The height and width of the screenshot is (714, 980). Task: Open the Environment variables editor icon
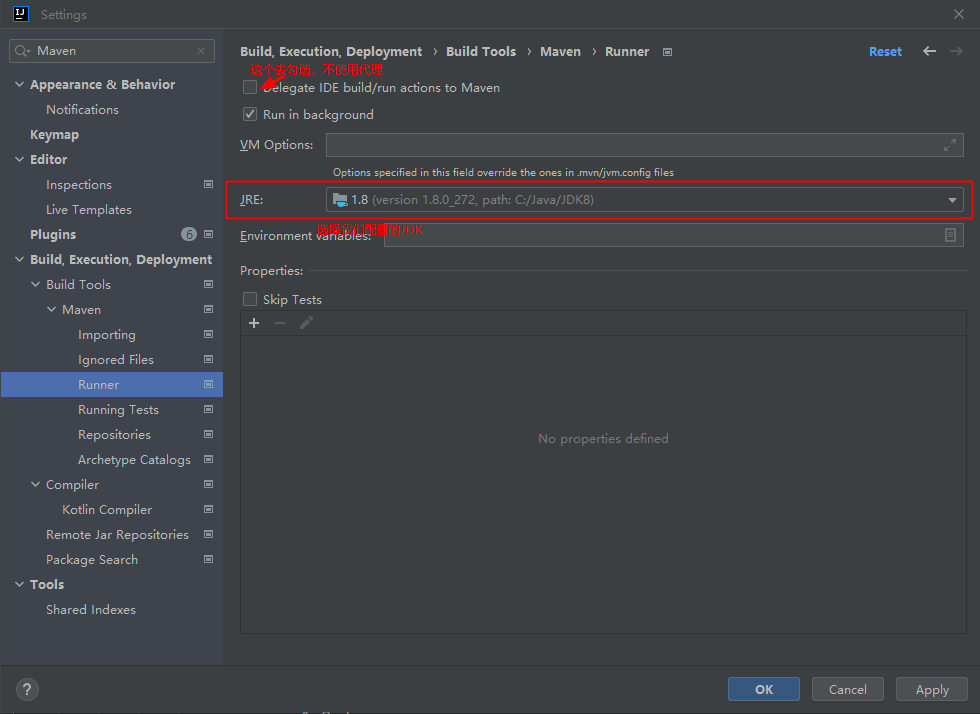click(x=950, y=235)
